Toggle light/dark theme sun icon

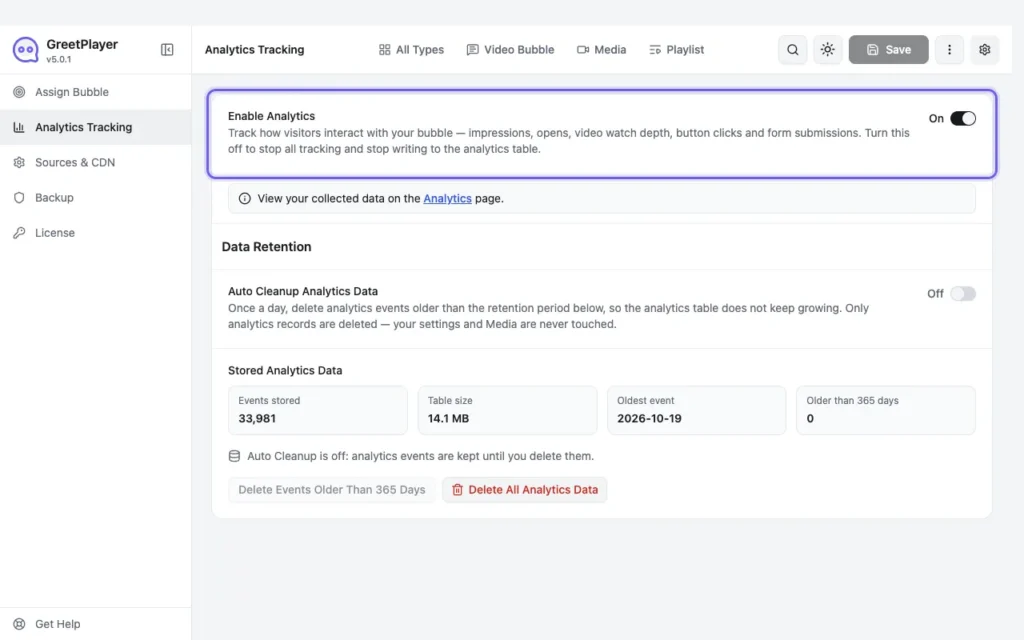(x=827, y=50)
